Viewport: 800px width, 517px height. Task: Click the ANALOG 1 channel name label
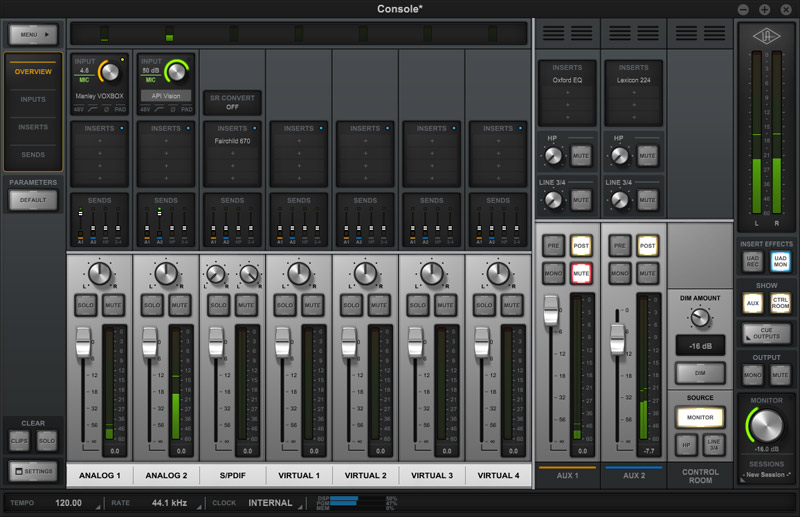99,475
